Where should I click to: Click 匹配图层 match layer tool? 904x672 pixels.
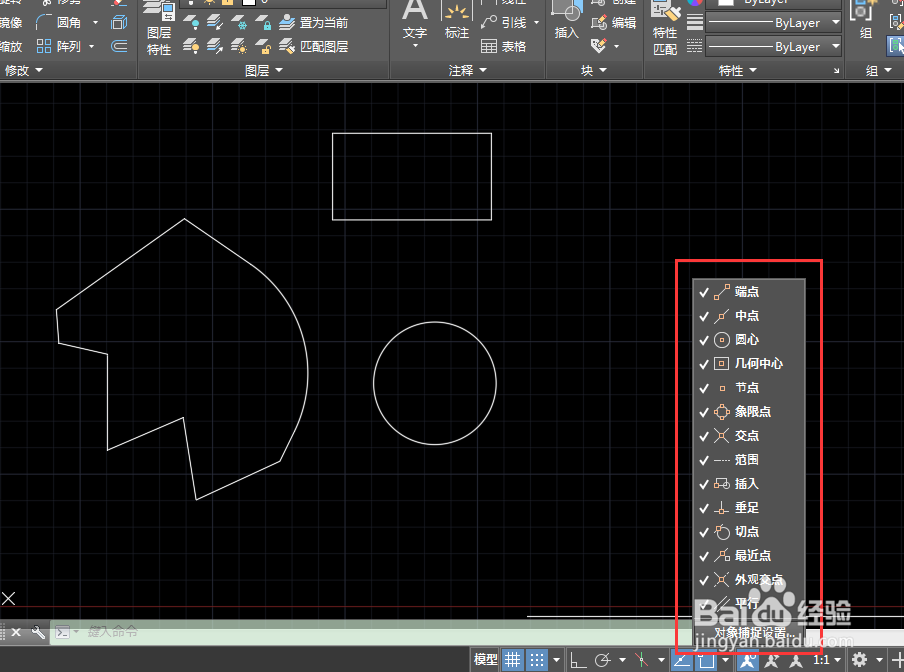point(314,46)
